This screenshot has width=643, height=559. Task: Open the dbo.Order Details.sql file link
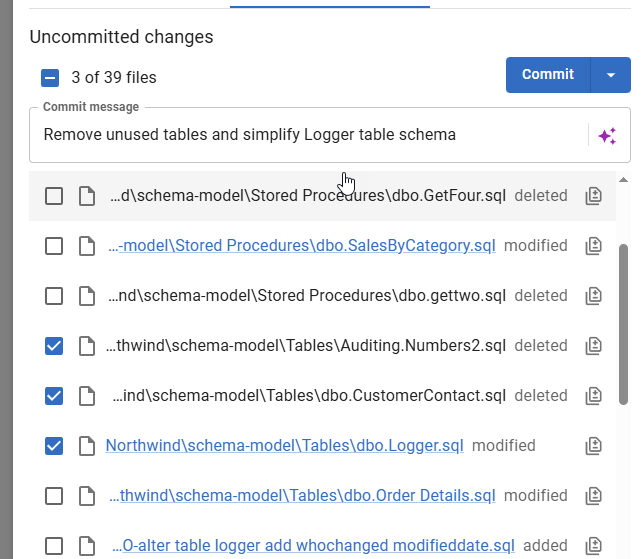302,496
